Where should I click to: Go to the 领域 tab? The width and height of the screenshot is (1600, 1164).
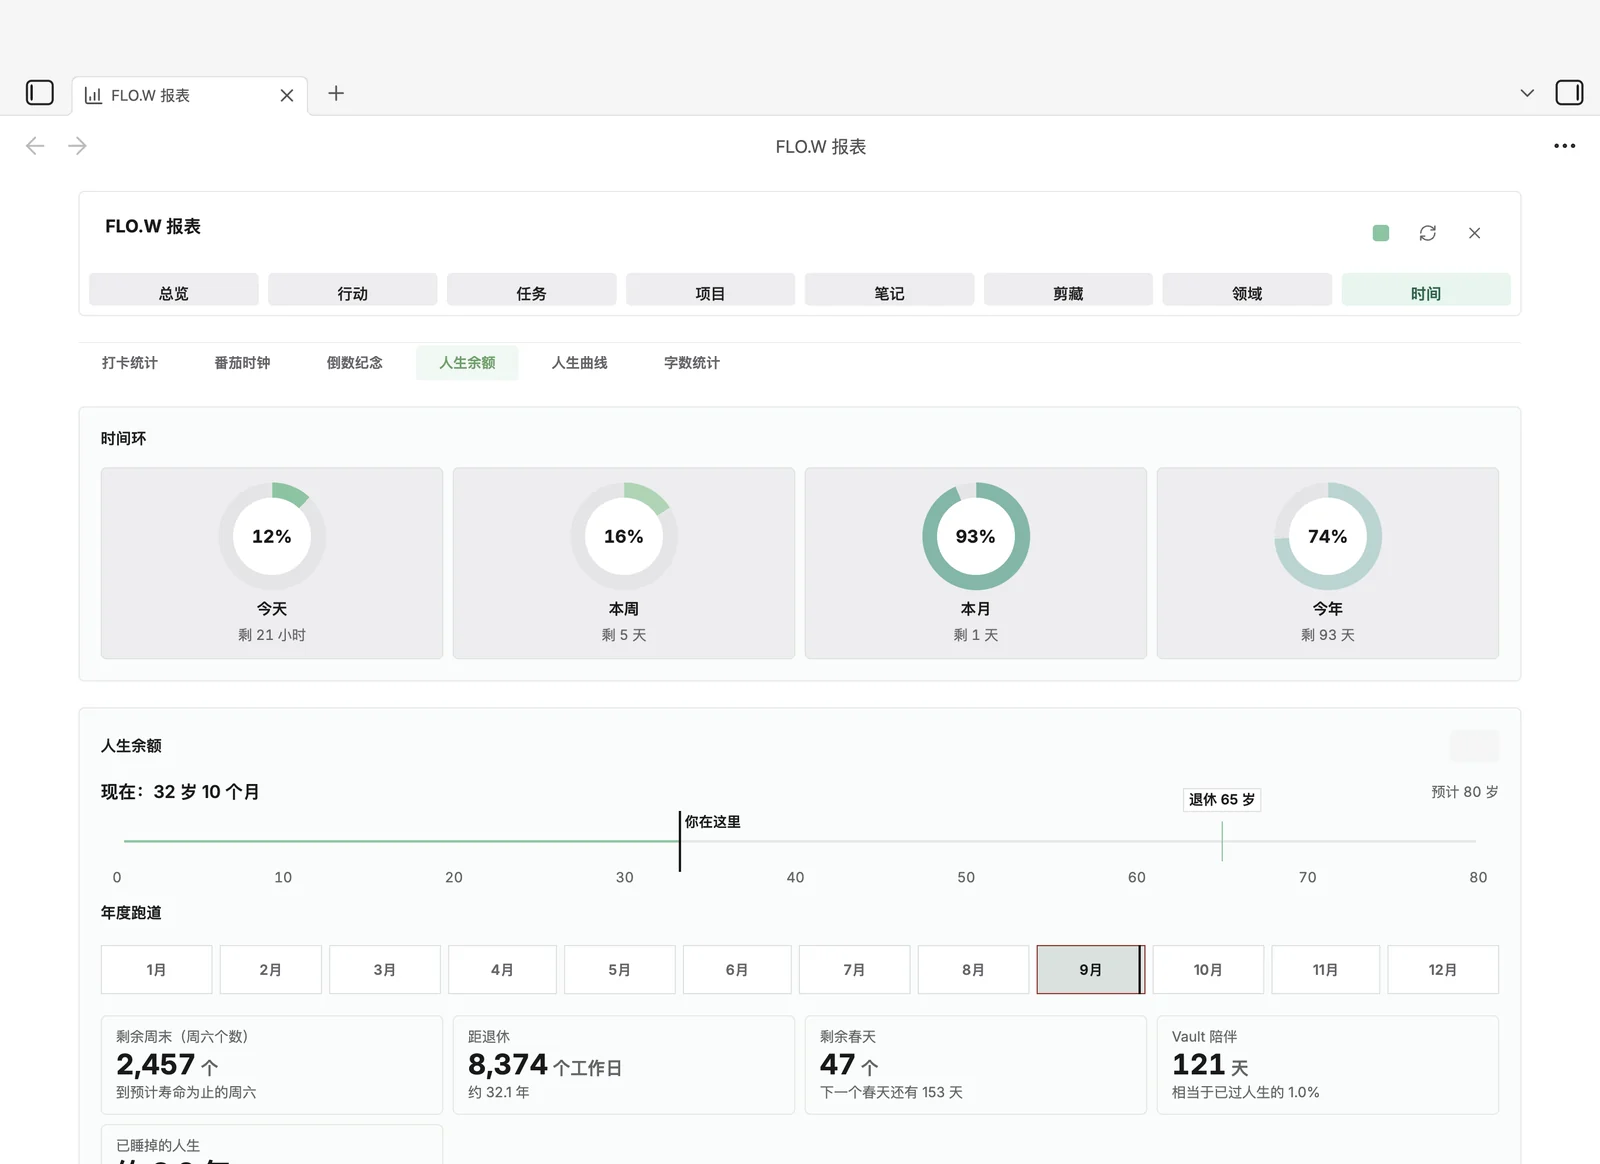pyautogui.click(x=1247, y=289)
